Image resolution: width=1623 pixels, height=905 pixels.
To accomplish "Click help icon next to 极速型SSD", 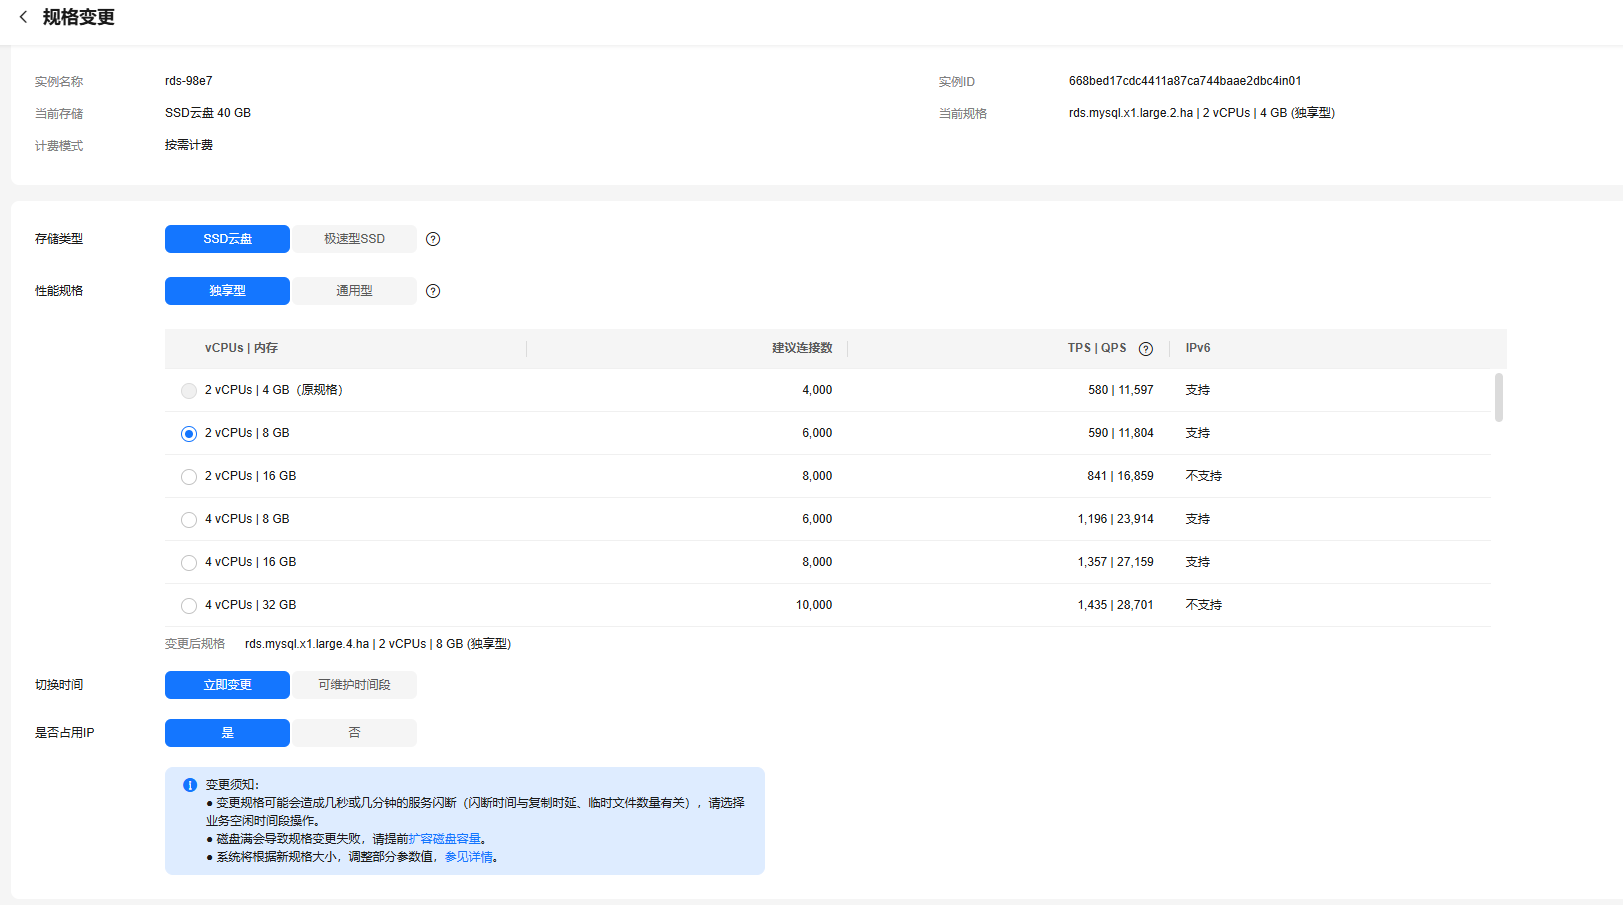I will click(x=433, y=239).
